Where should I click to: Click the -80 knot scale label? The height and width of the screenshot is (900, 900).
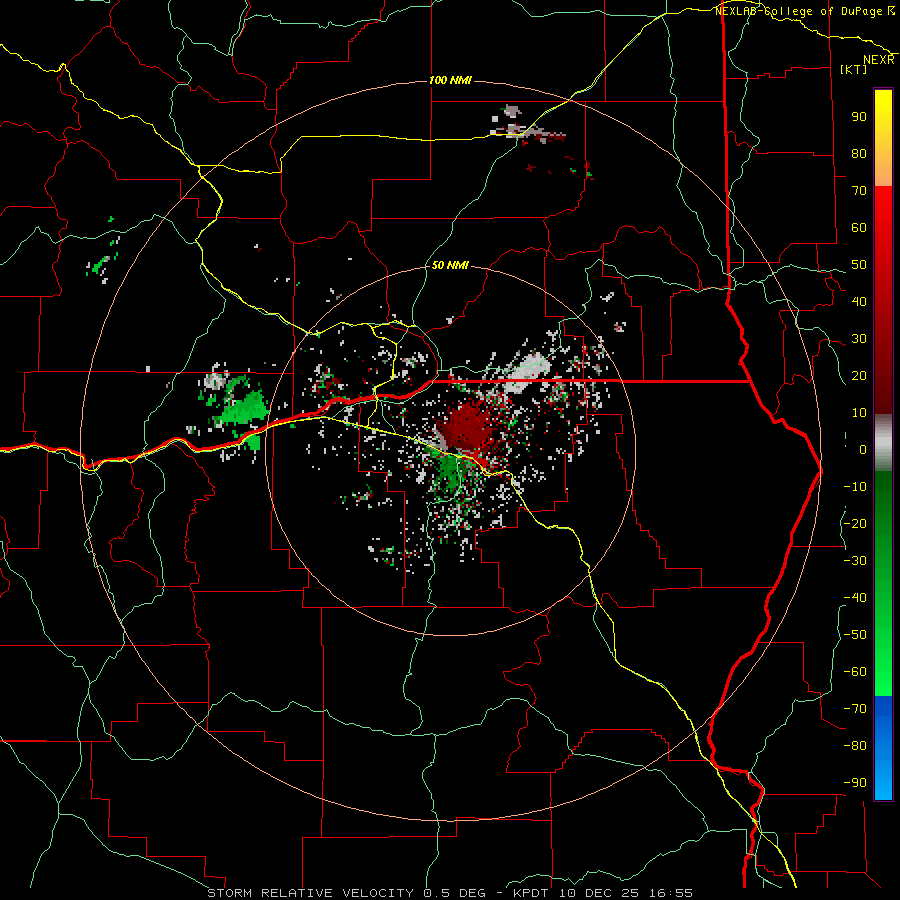[855, 746]
